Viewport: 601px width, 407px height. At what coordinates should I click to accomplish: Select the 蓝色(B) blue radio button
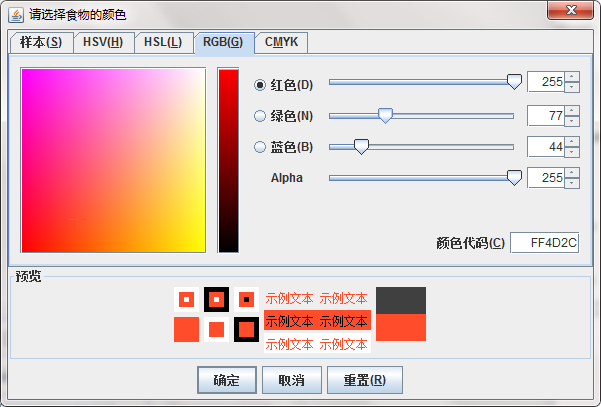(x=260, y=147)
